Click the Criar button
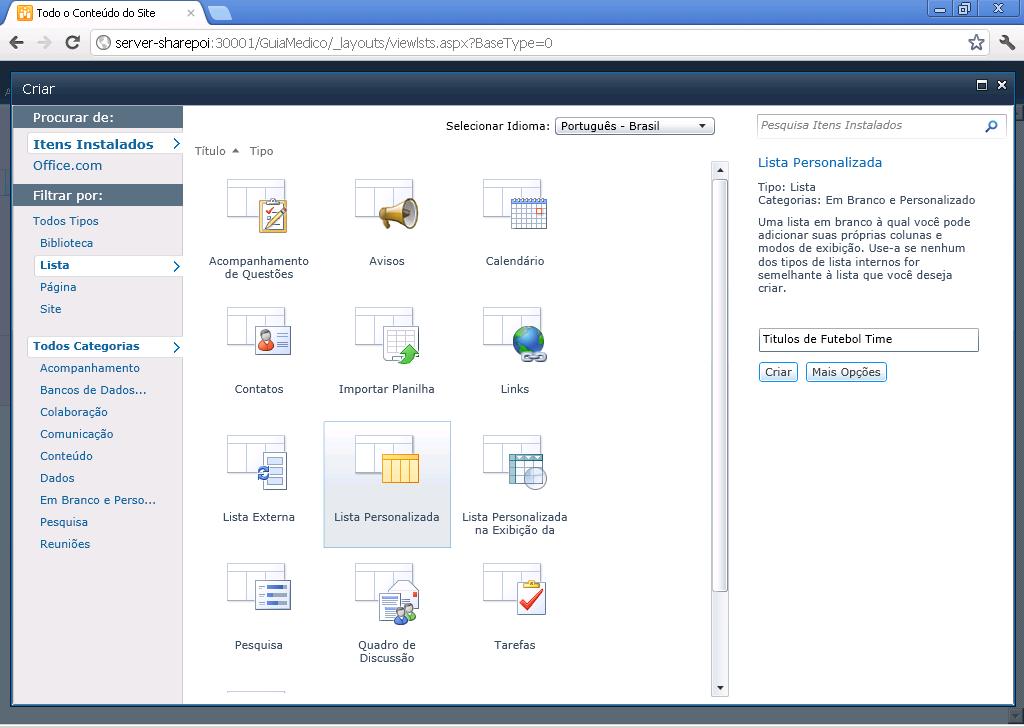 pos(777,371)
